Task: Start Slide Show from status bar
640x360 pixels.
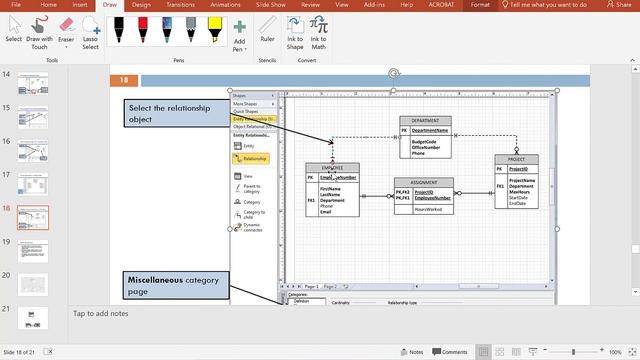Action: coord(533,351)
